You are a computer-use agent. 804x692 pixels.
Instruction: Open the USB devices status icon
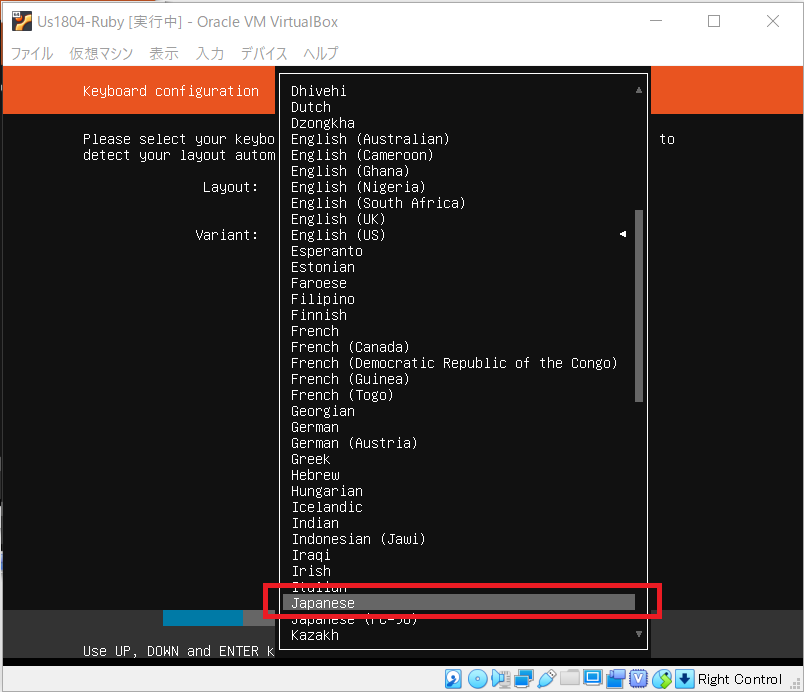click(x=547, y=679)
